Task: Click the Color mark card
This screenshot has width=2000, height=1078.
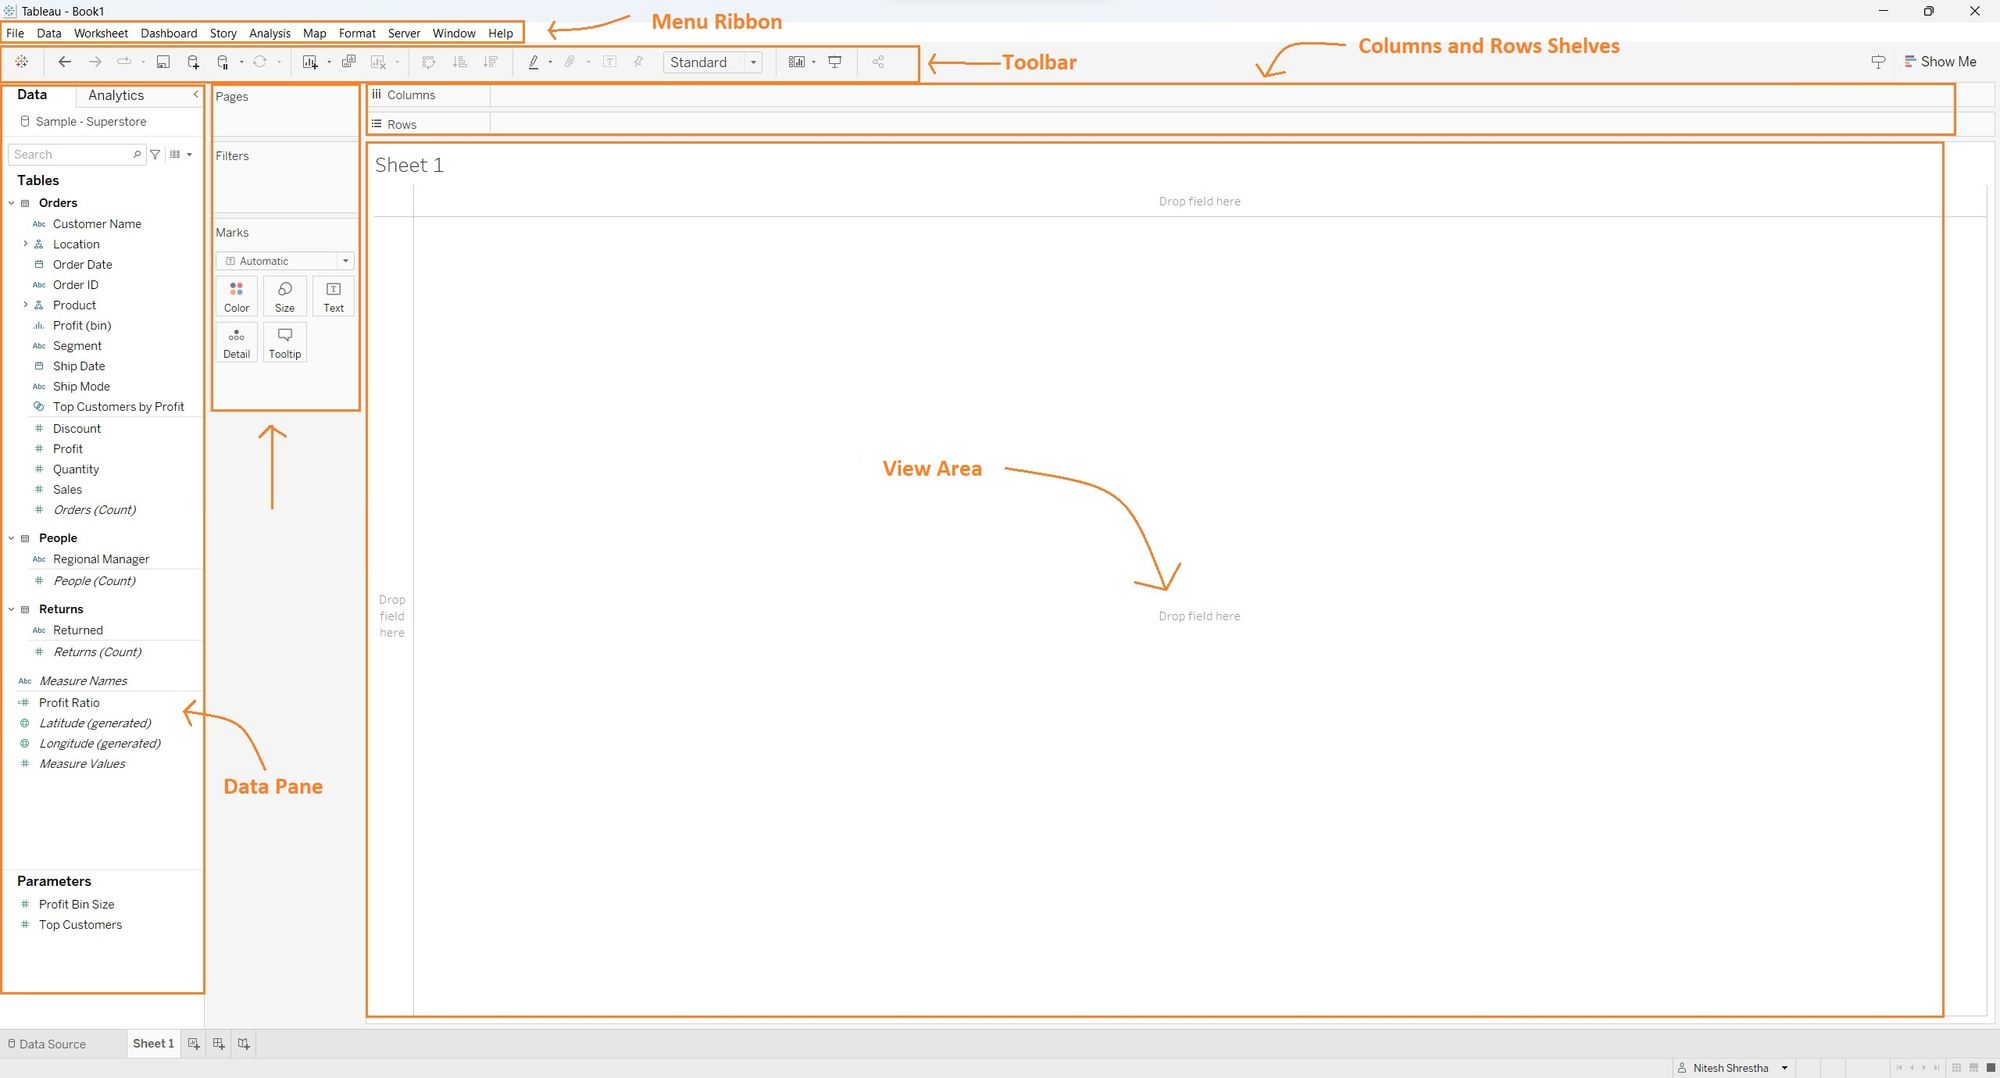Action: click(x=237, y=297)
